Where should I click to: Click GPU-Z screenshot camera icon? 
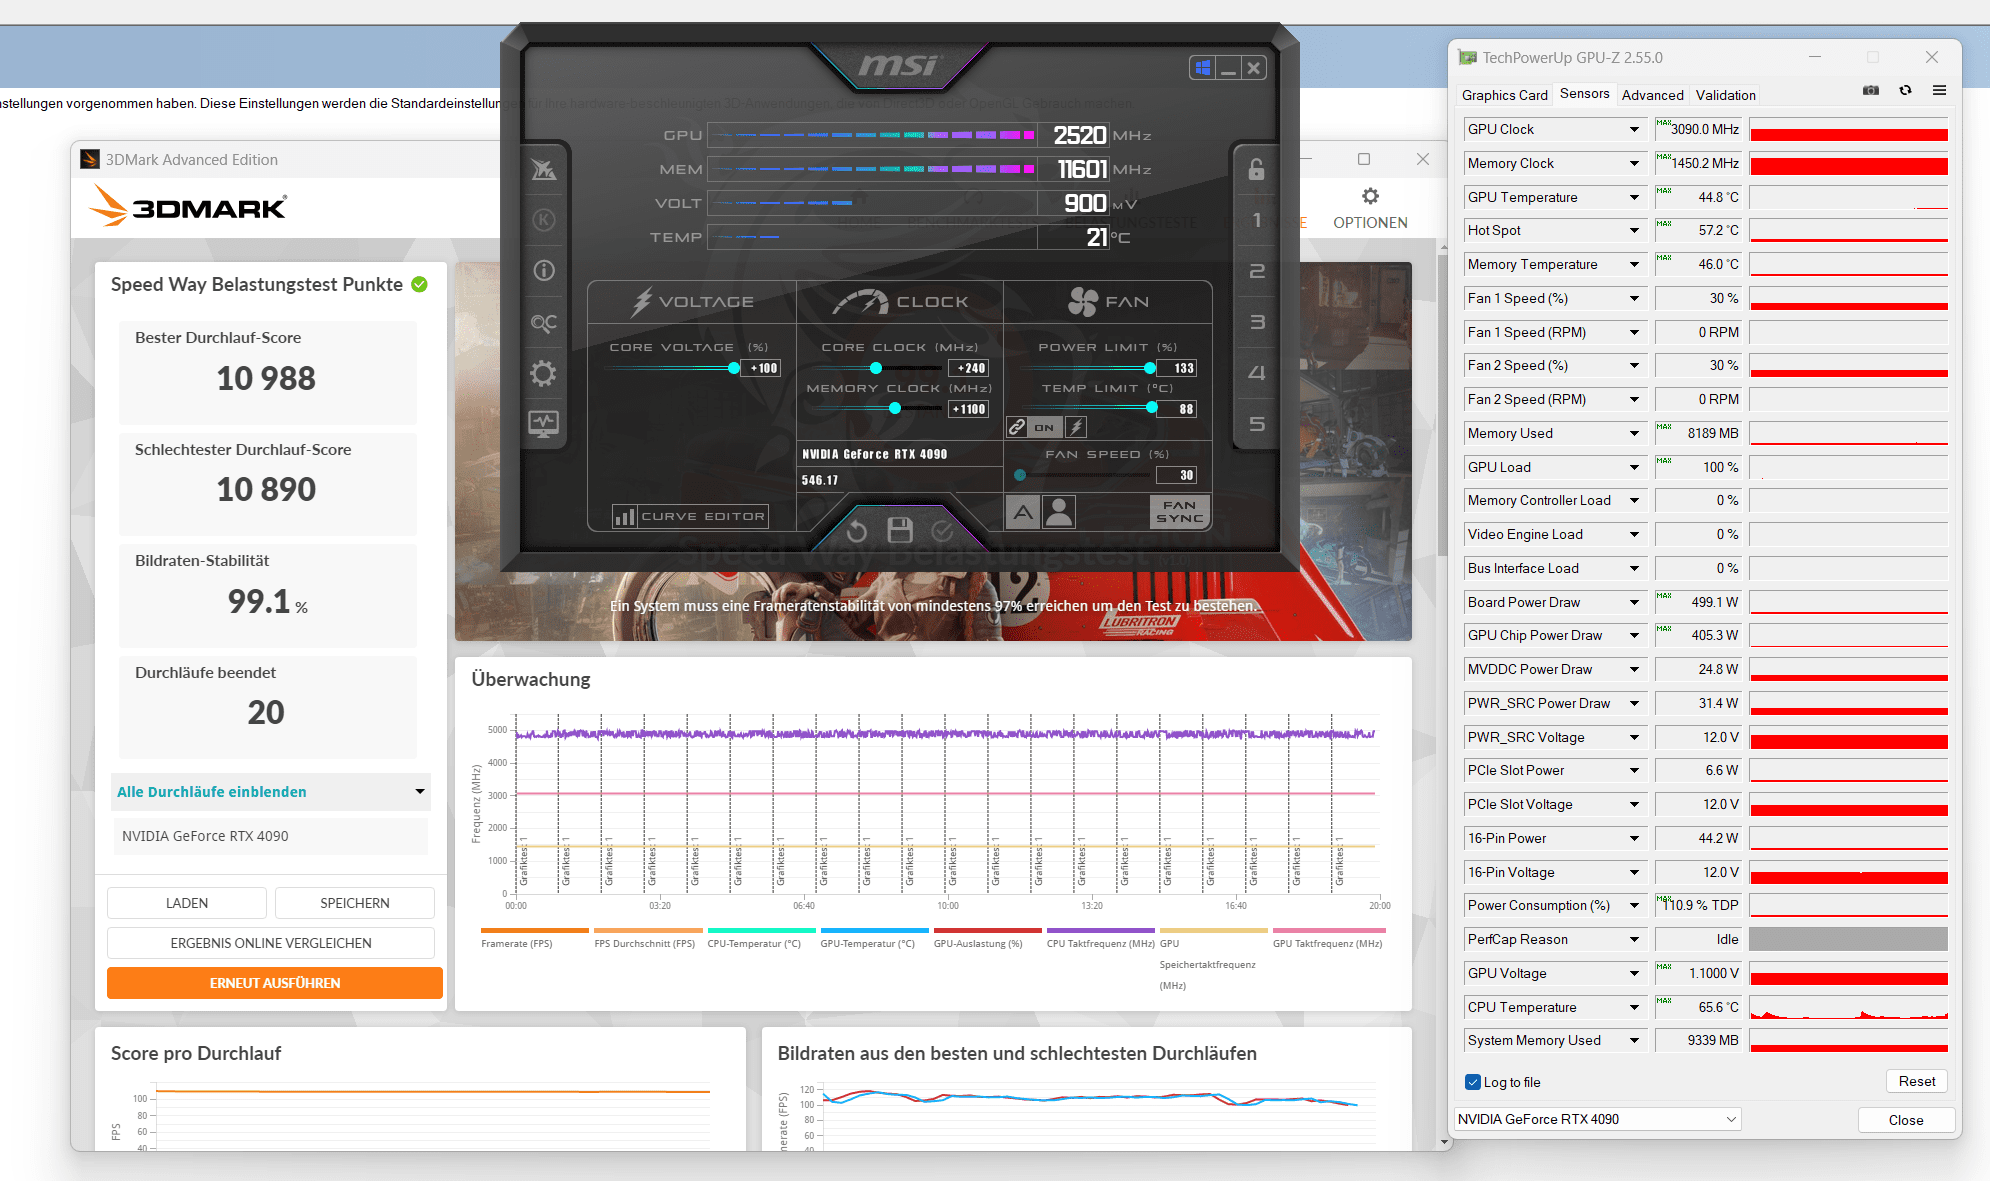1871,91
